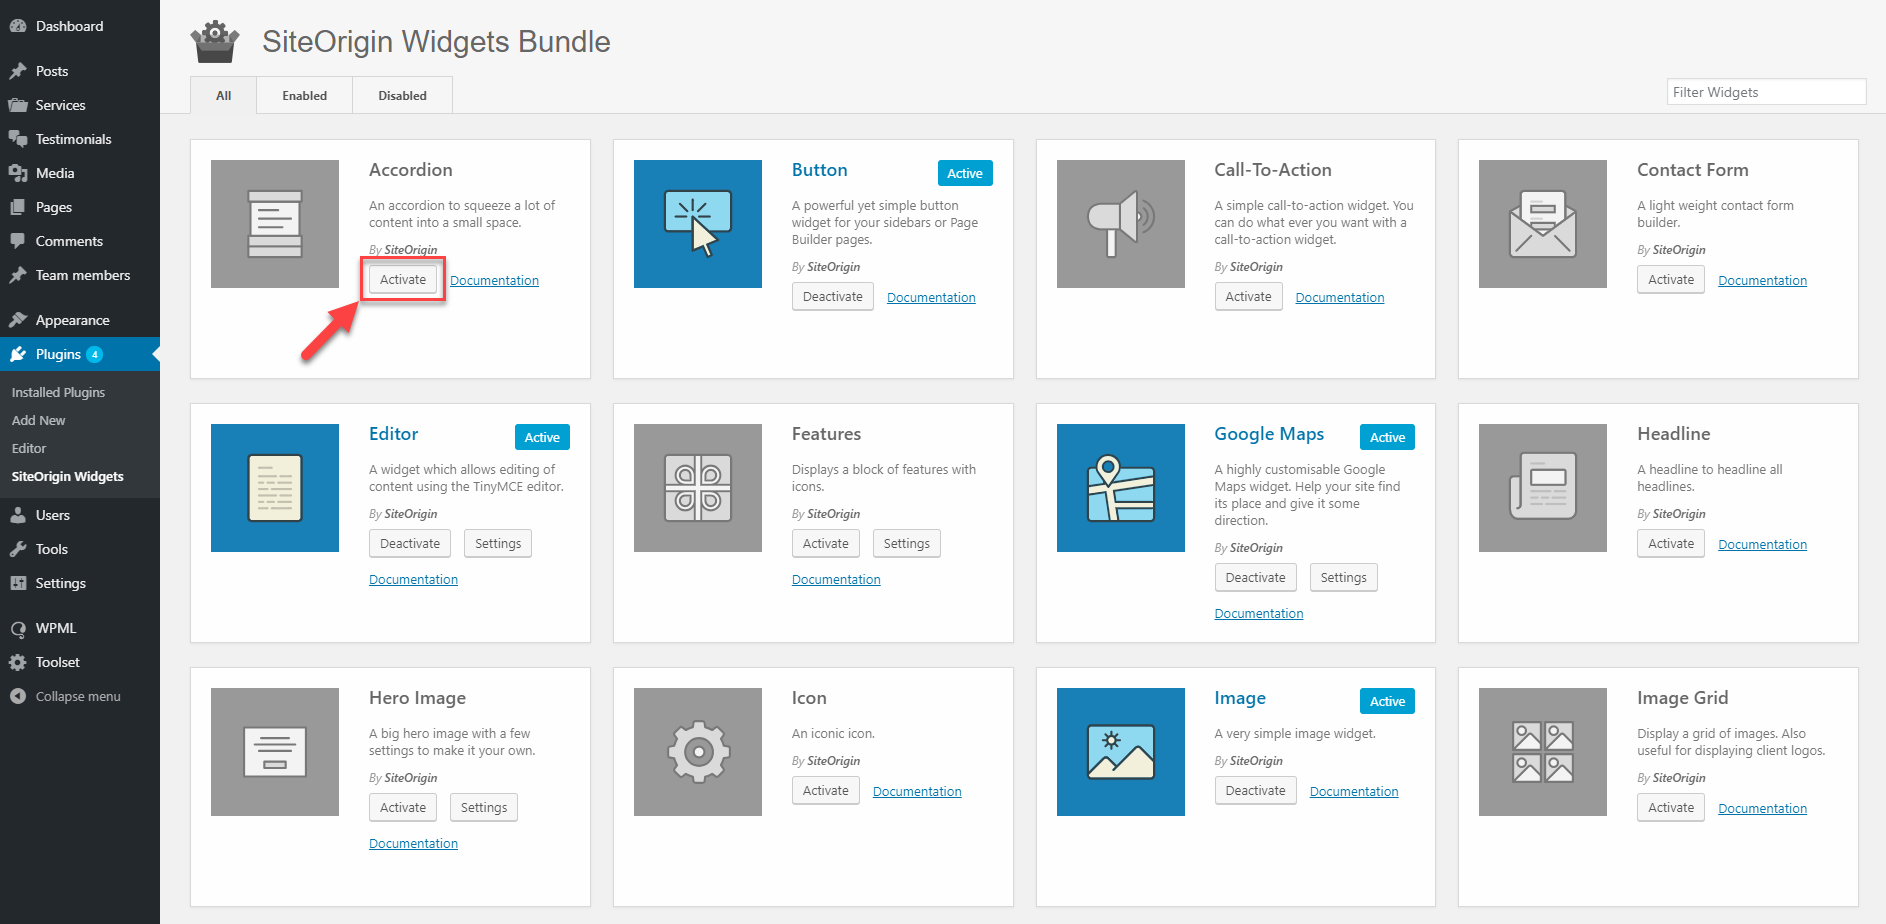
Task: Activate the Hero Image widget
Action: [x=403, y=808]
